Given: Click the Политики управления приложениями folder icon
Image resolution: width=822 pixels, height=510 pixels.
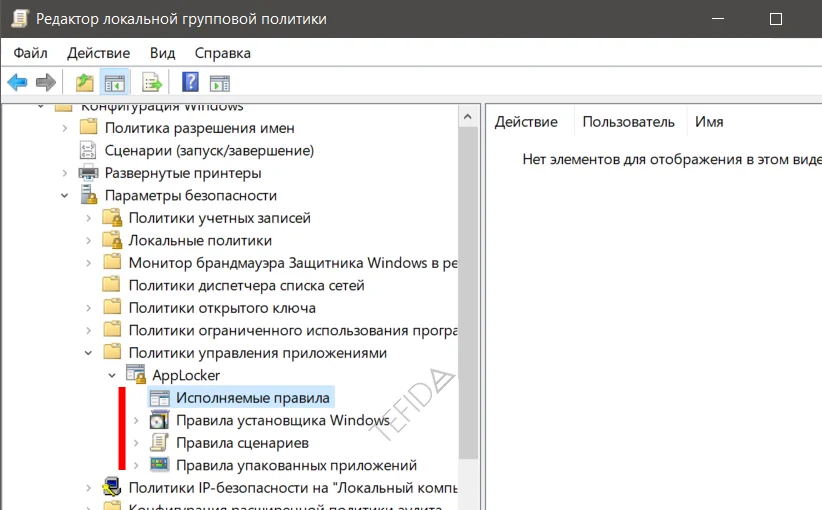Looking at the screenshot, I should click(112, 352).
